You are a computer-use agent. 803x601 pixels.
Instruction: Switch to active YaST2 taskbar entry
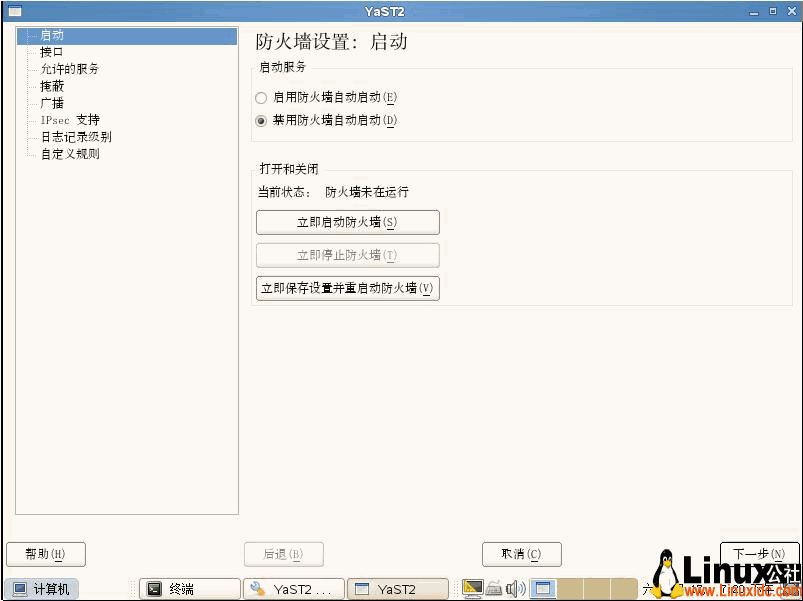(x=398, y=589)
